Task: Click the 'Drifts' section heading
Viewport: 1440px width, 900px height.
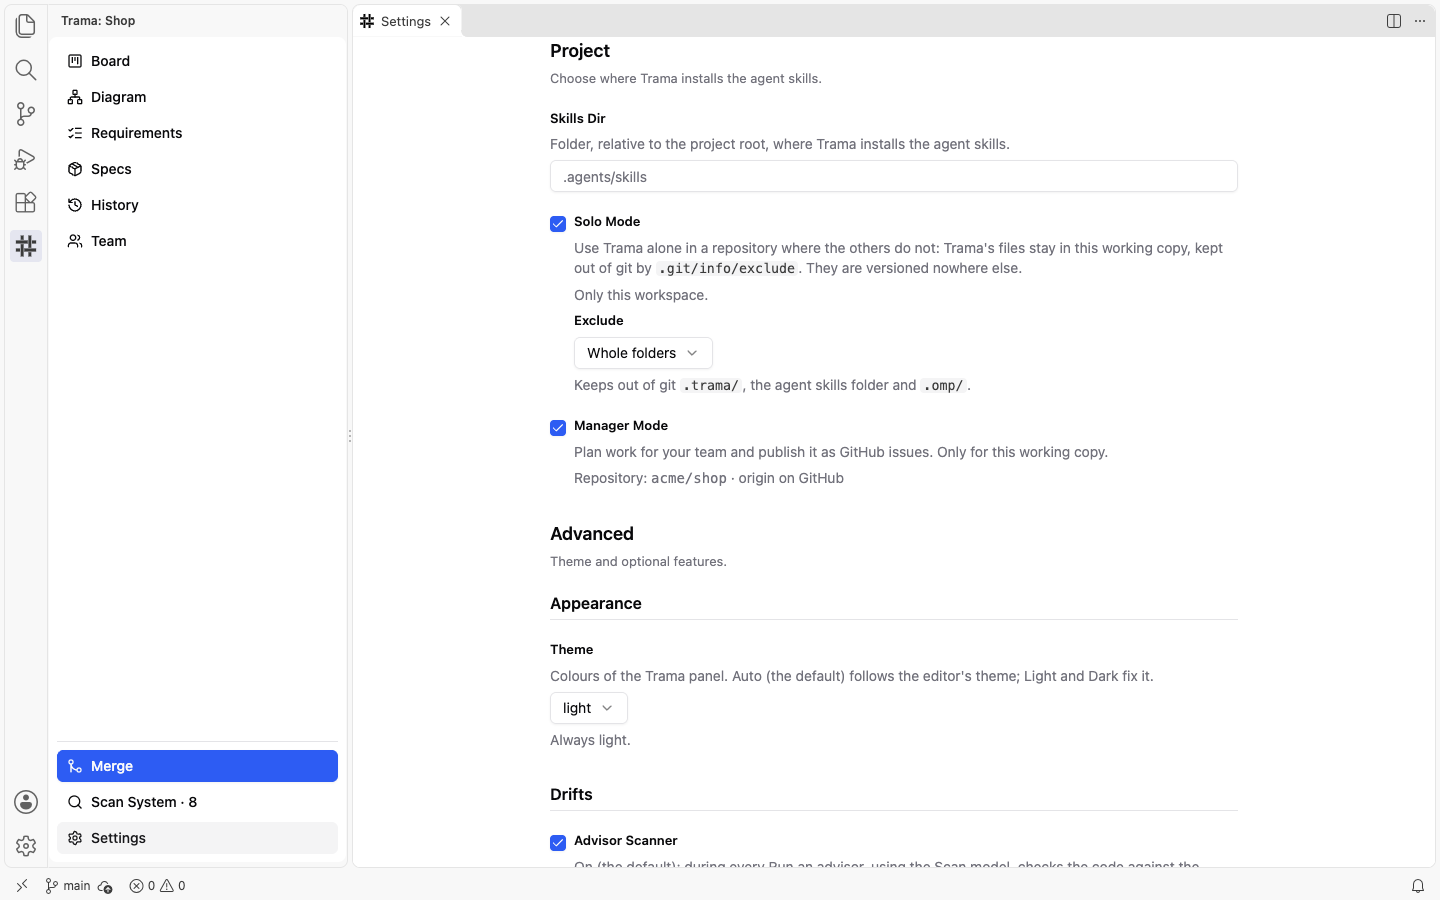Action: [x=571, y=794]
